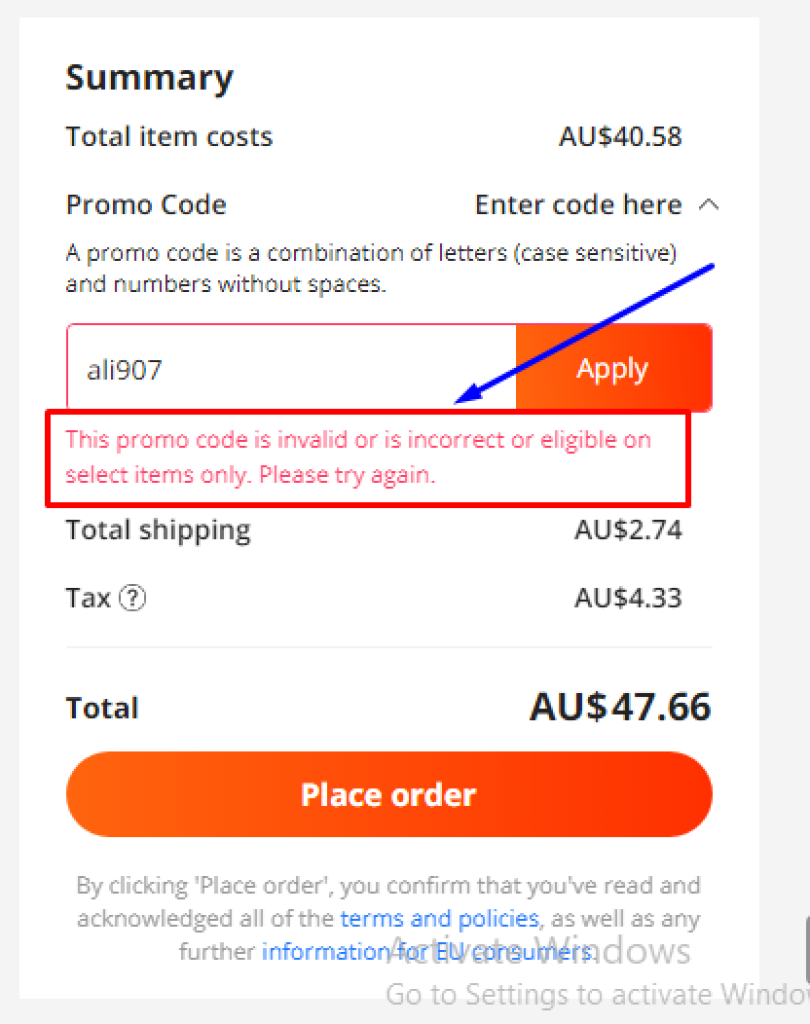This screenshot has width=810, height=1024.
Task: Tap the Apply button for the promo code
Action: 612,368
